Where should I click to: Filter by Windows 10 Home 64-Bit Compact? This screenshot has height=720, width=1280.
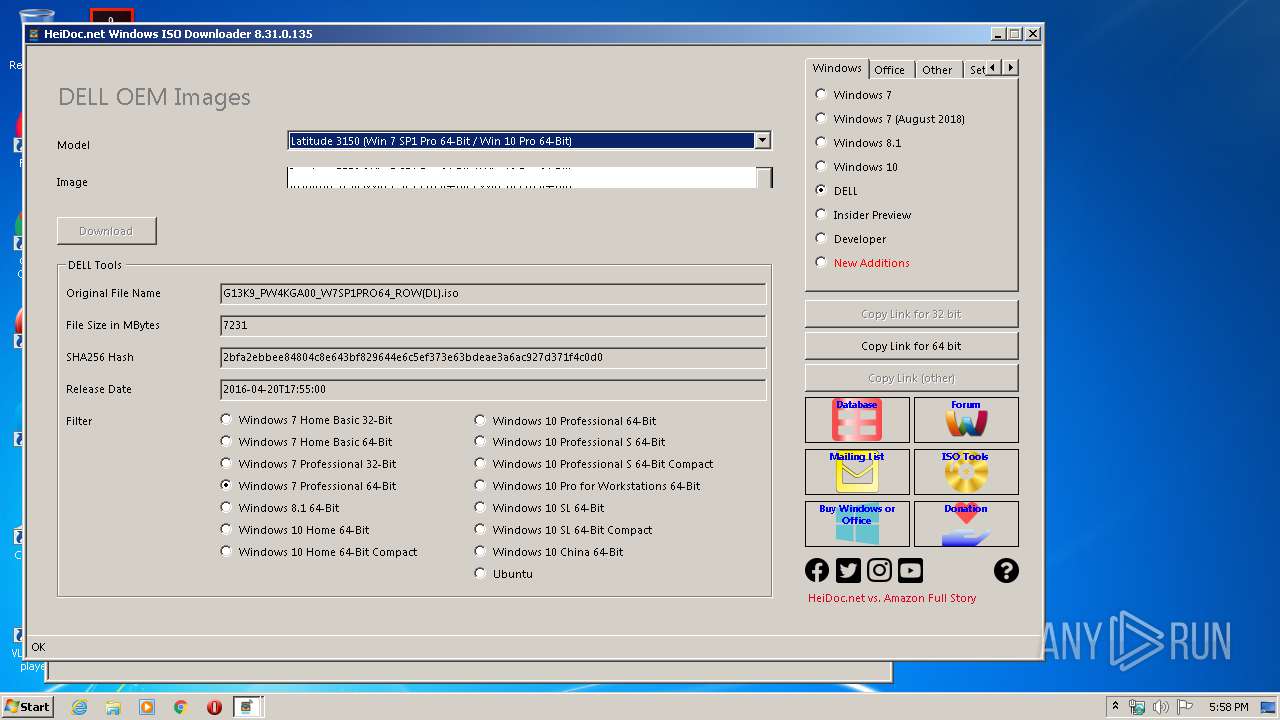click(226, 551)
